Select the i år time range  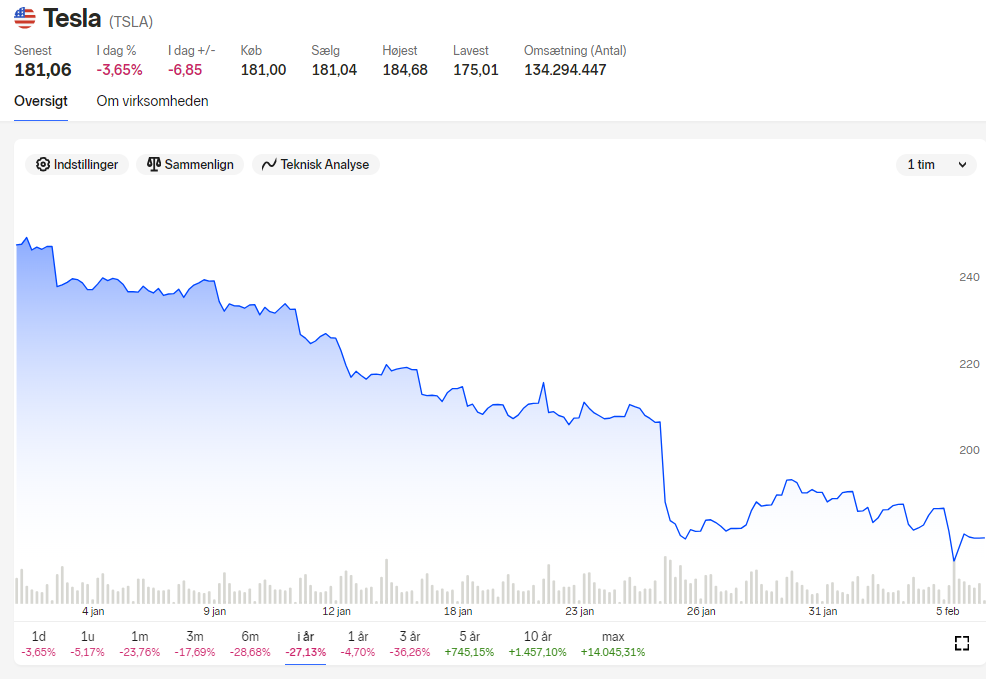tap(306, 644)
